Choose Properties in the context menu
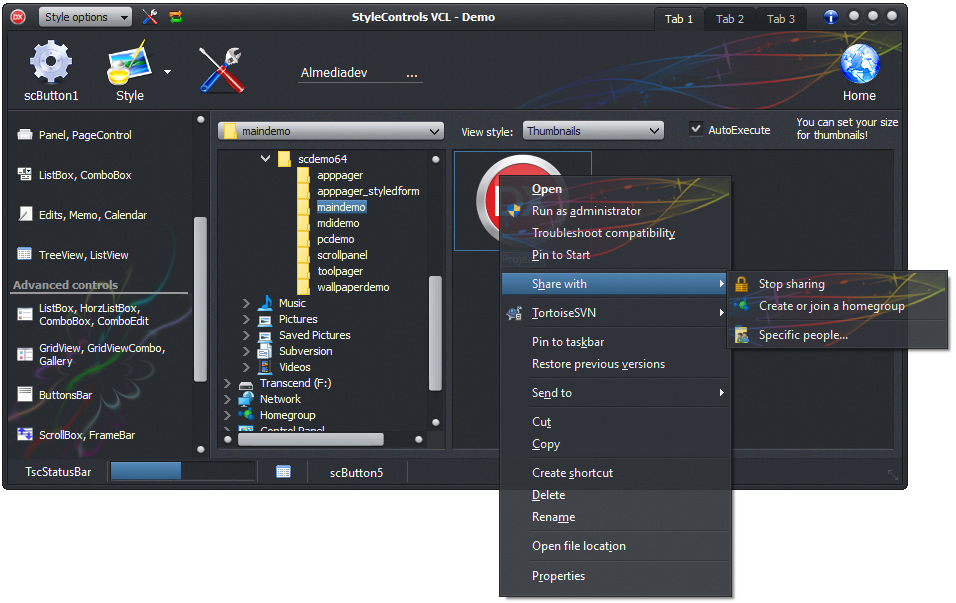Screen dimensions: 956x603 tap(616, 576)
